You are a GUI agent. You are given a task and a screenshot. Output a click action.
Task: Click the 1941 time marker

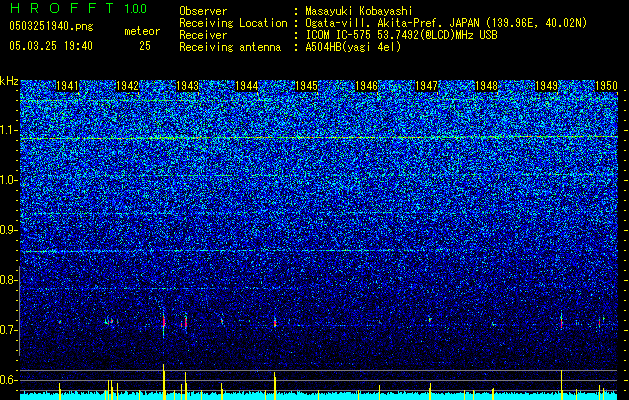click(x=67, y=86)
